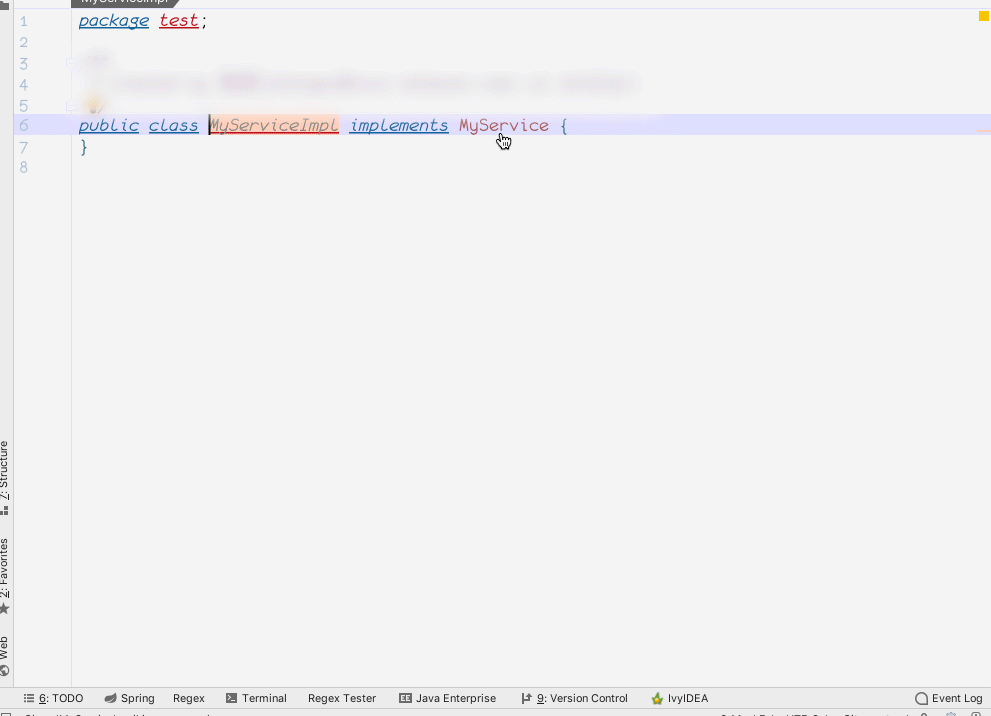Screen dimensions: 991x716
Task: Click the "package" keyword on line 1
Action: tap(114, 21)
